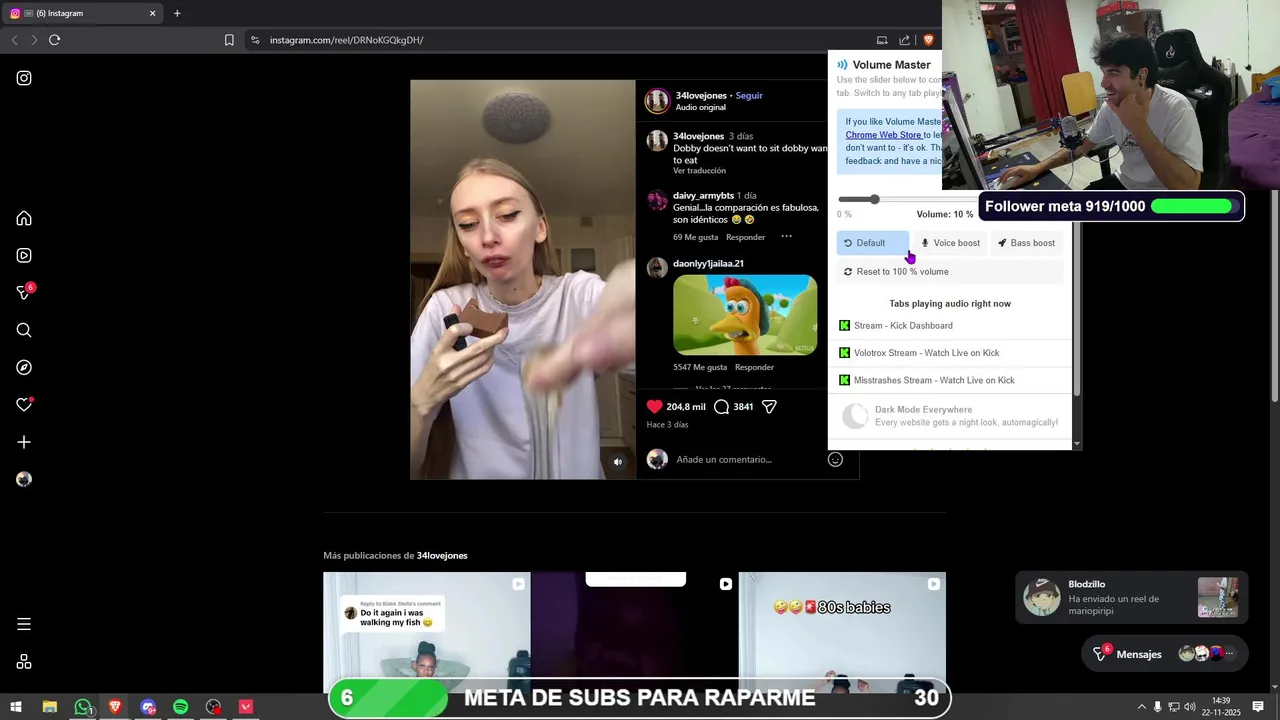Viewport: 1280px width, 720px height.
Task: Open chicken GIF in comment
Action: tap(745, 315)
